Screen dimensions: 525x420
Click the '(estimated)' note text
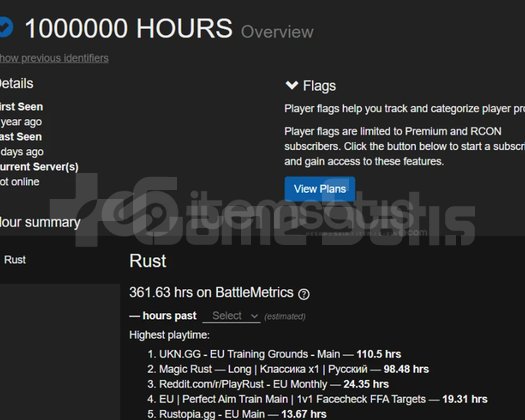pos(285,317)
